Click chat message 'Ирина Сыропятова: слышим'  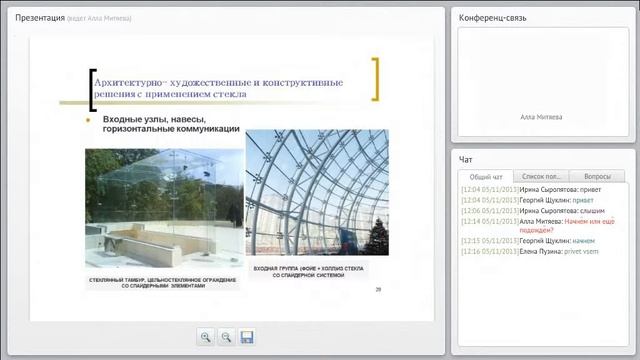coord(533,211)
